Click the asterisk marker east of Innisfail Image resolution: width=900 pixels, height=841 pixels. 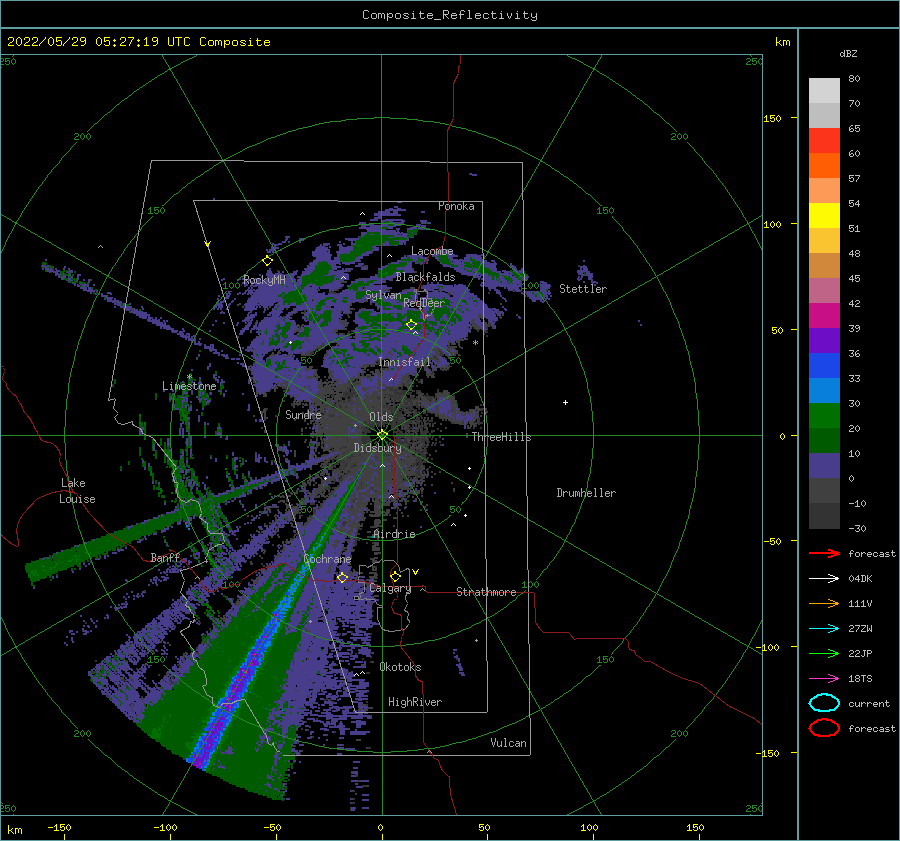pyautogui.click(x=475, y=343)
